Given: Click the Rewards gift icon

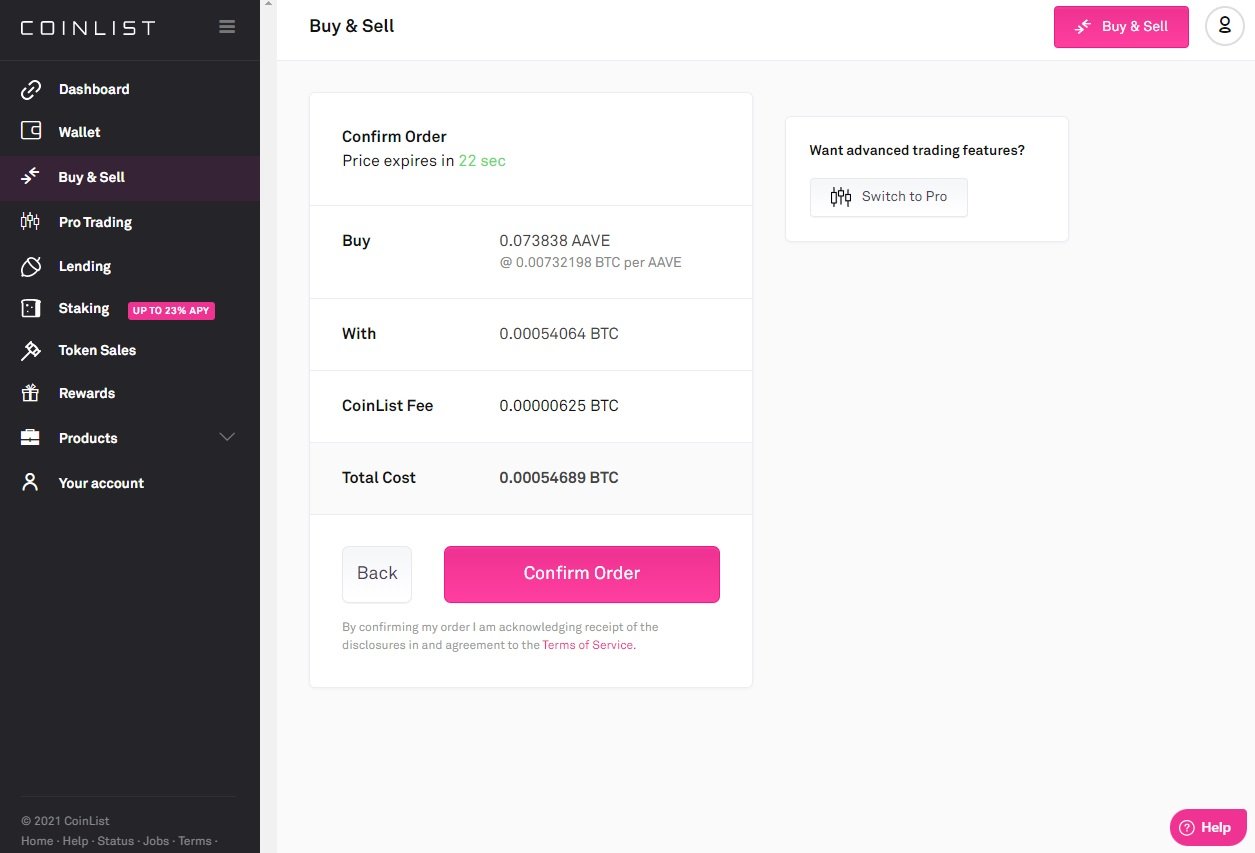Looking at the screenshot, I should tap(31, 393).
